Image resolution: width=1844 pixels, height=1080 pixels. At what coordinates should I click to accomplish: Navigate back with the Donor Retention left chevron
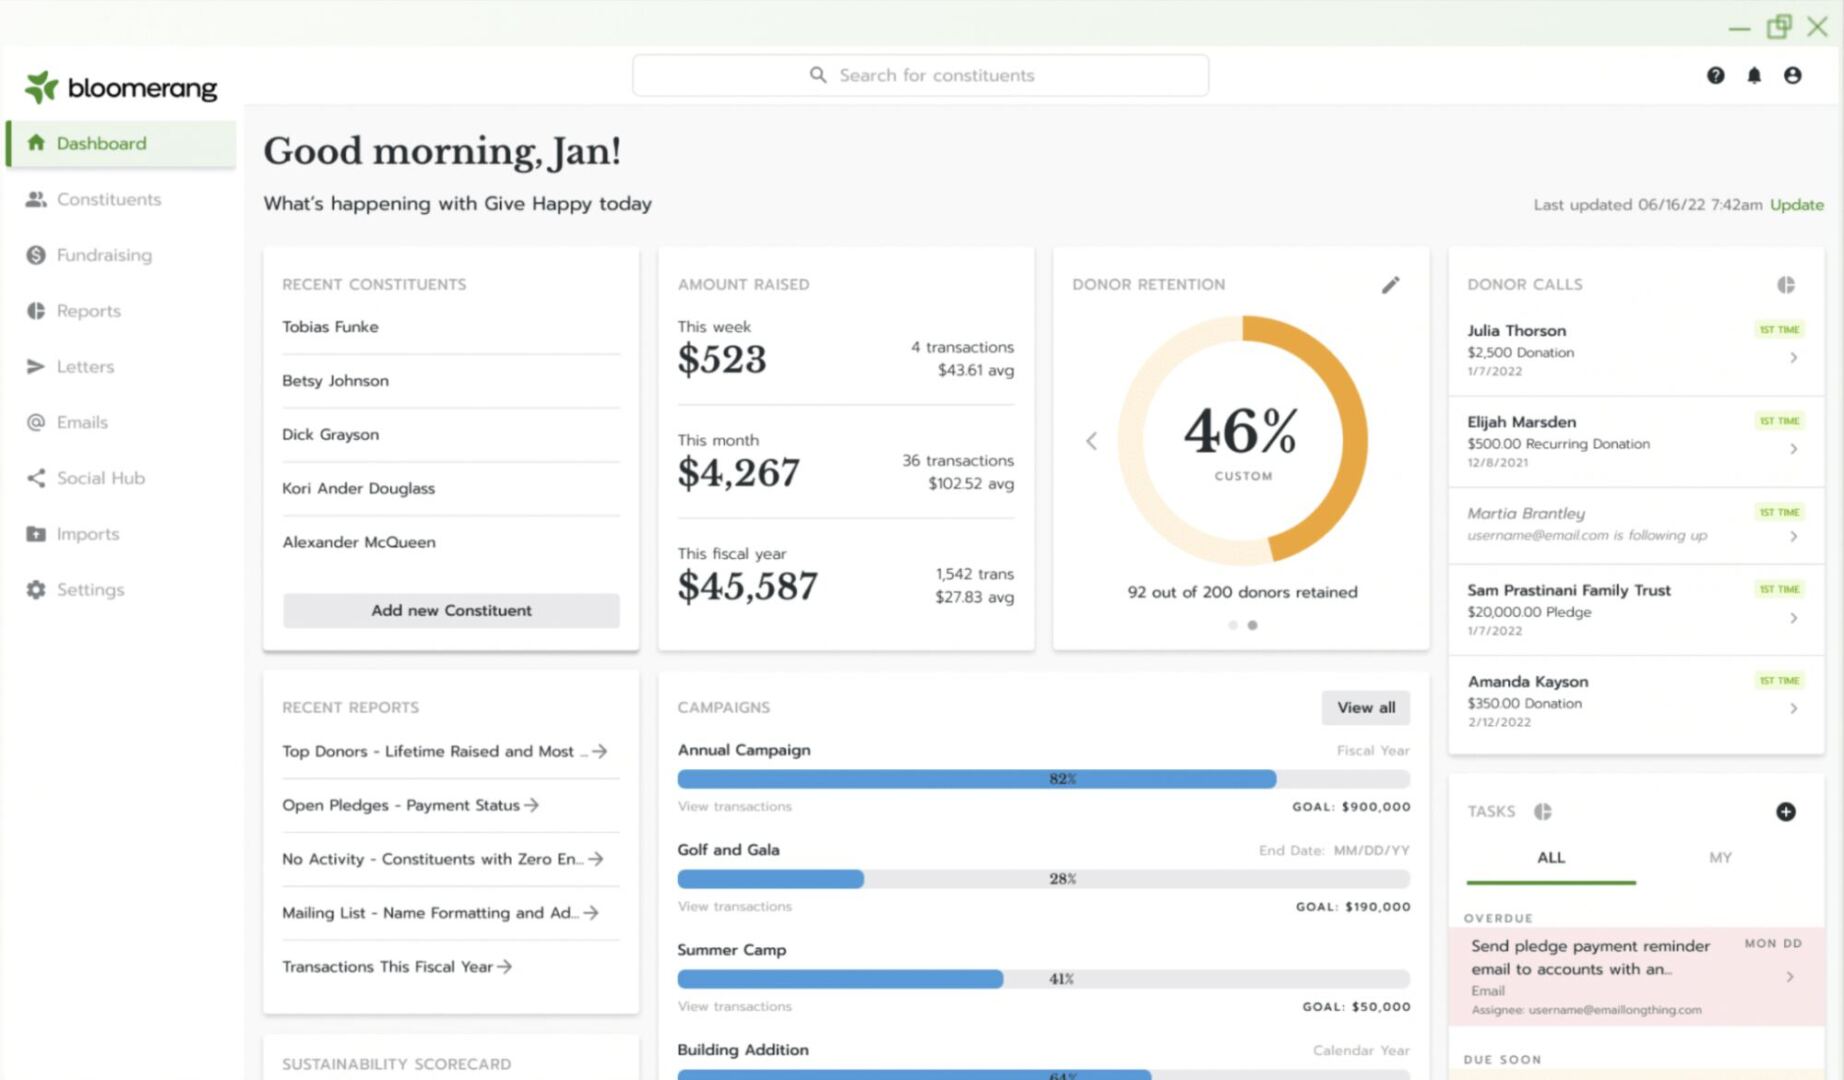tap(1091, 441)
